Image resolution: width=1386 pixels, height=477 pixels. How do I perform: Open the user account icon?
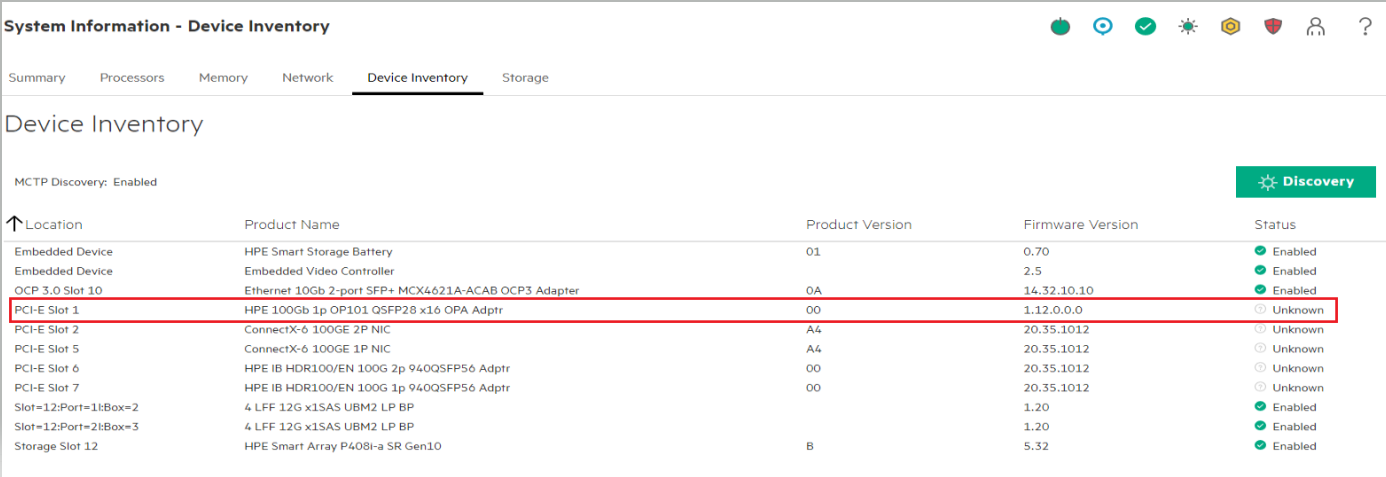point(1316,27)
